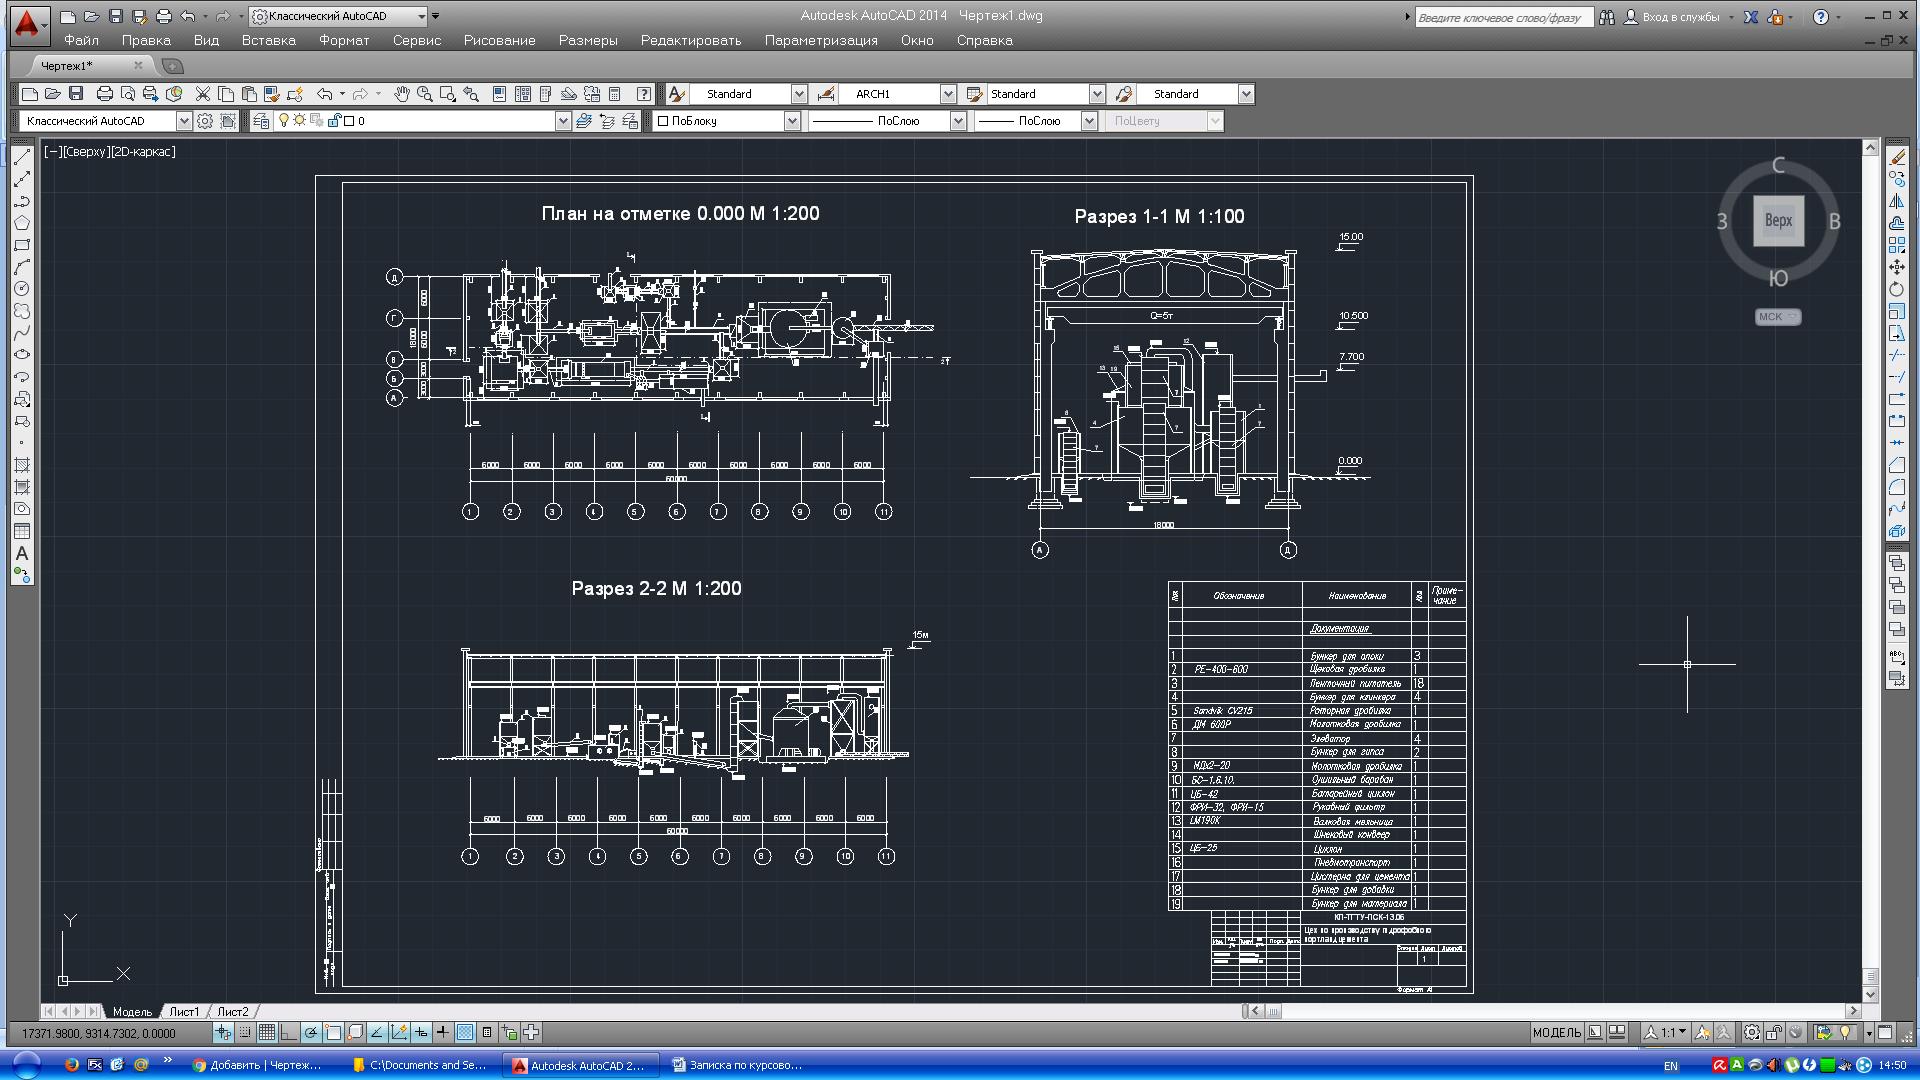
Task: Toggle Infer Constraints in status bar
Action: [x=223, y=1033]
